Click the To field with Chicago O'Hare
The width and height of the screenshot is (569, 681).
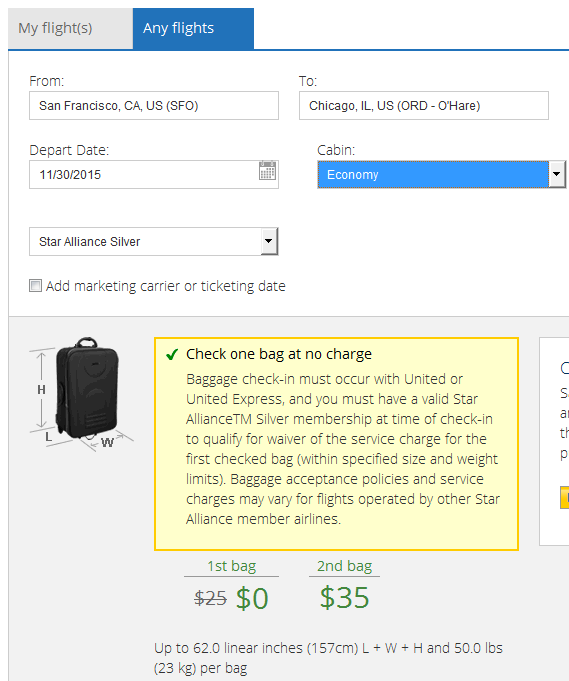423,106
